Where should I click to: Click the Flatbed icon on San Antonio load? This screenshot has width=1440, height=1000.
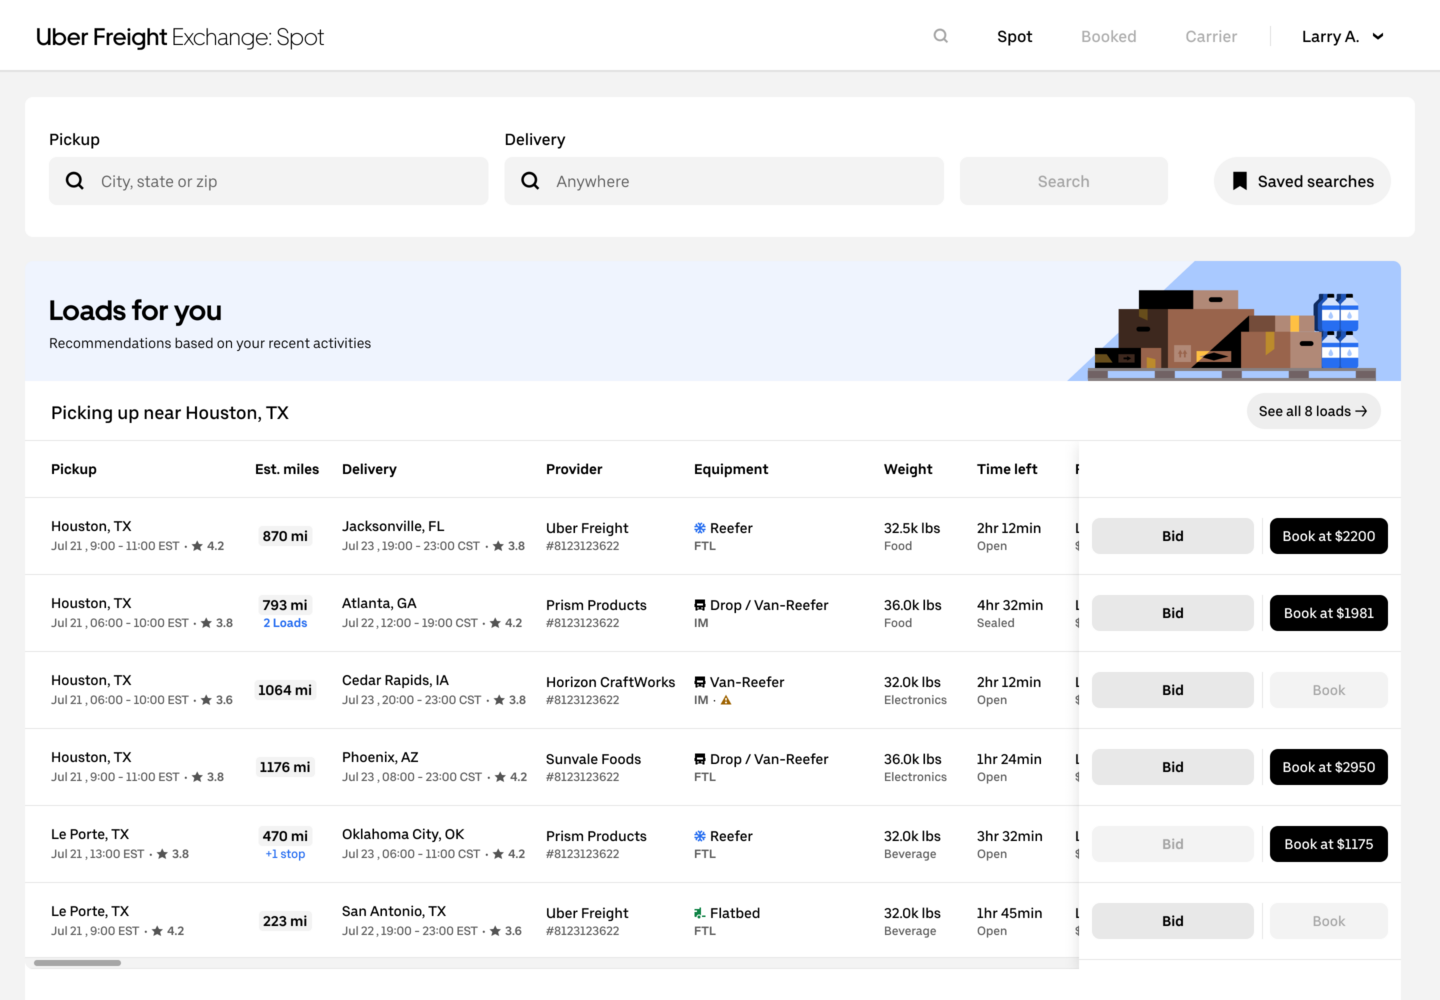click(x=700, y=913)
